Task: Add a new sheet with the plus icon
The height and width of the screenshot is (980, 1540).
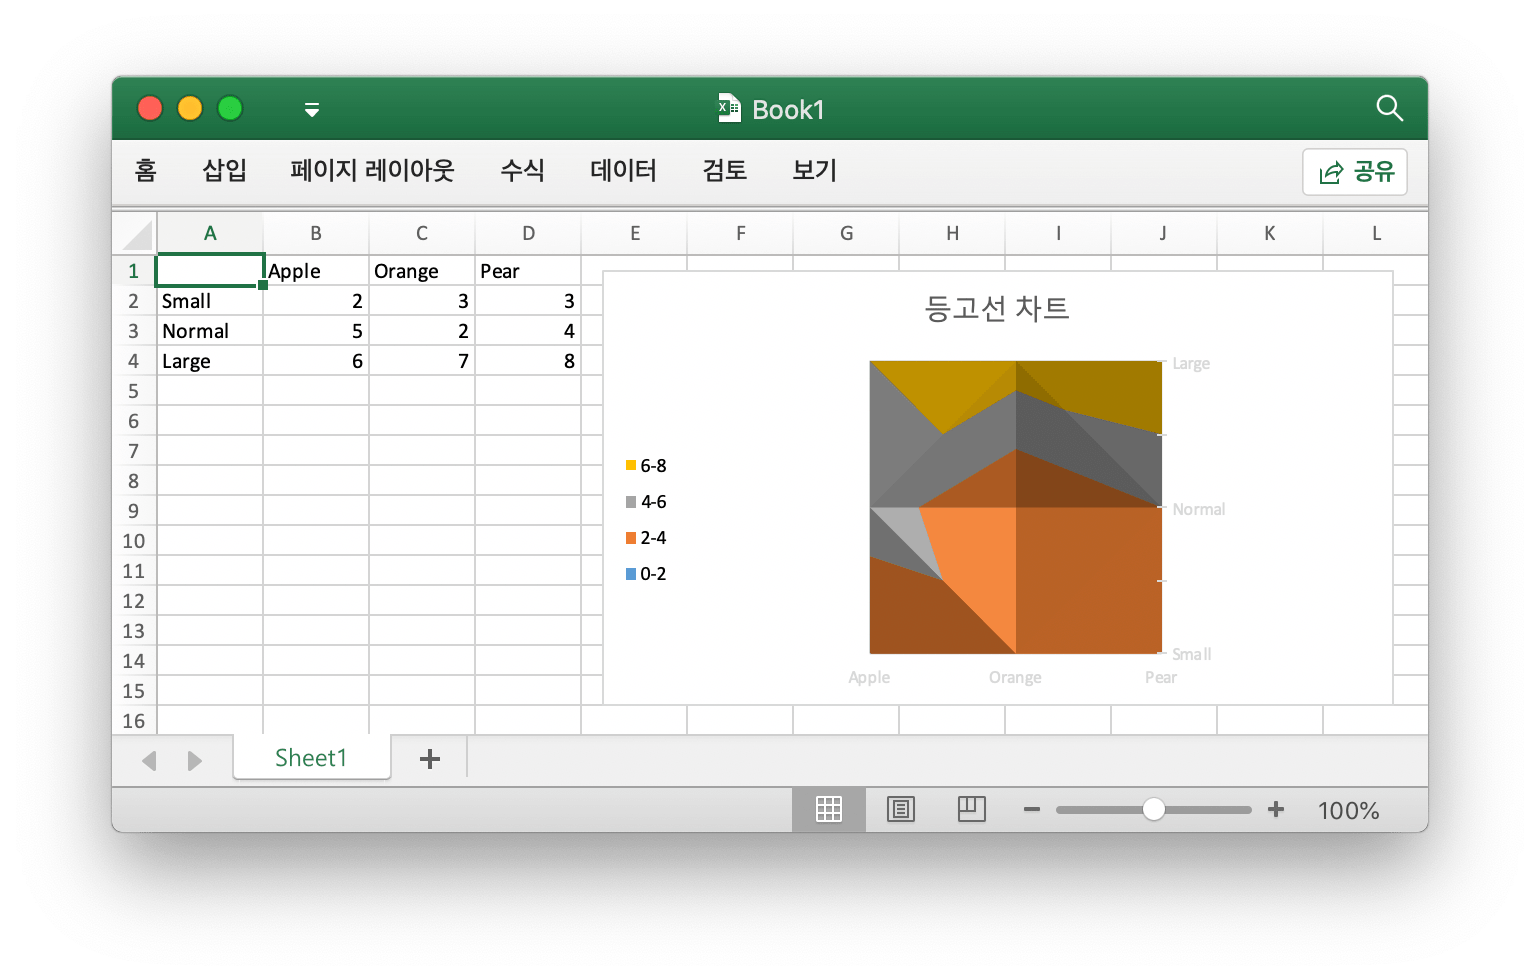Action: [429, 758]
